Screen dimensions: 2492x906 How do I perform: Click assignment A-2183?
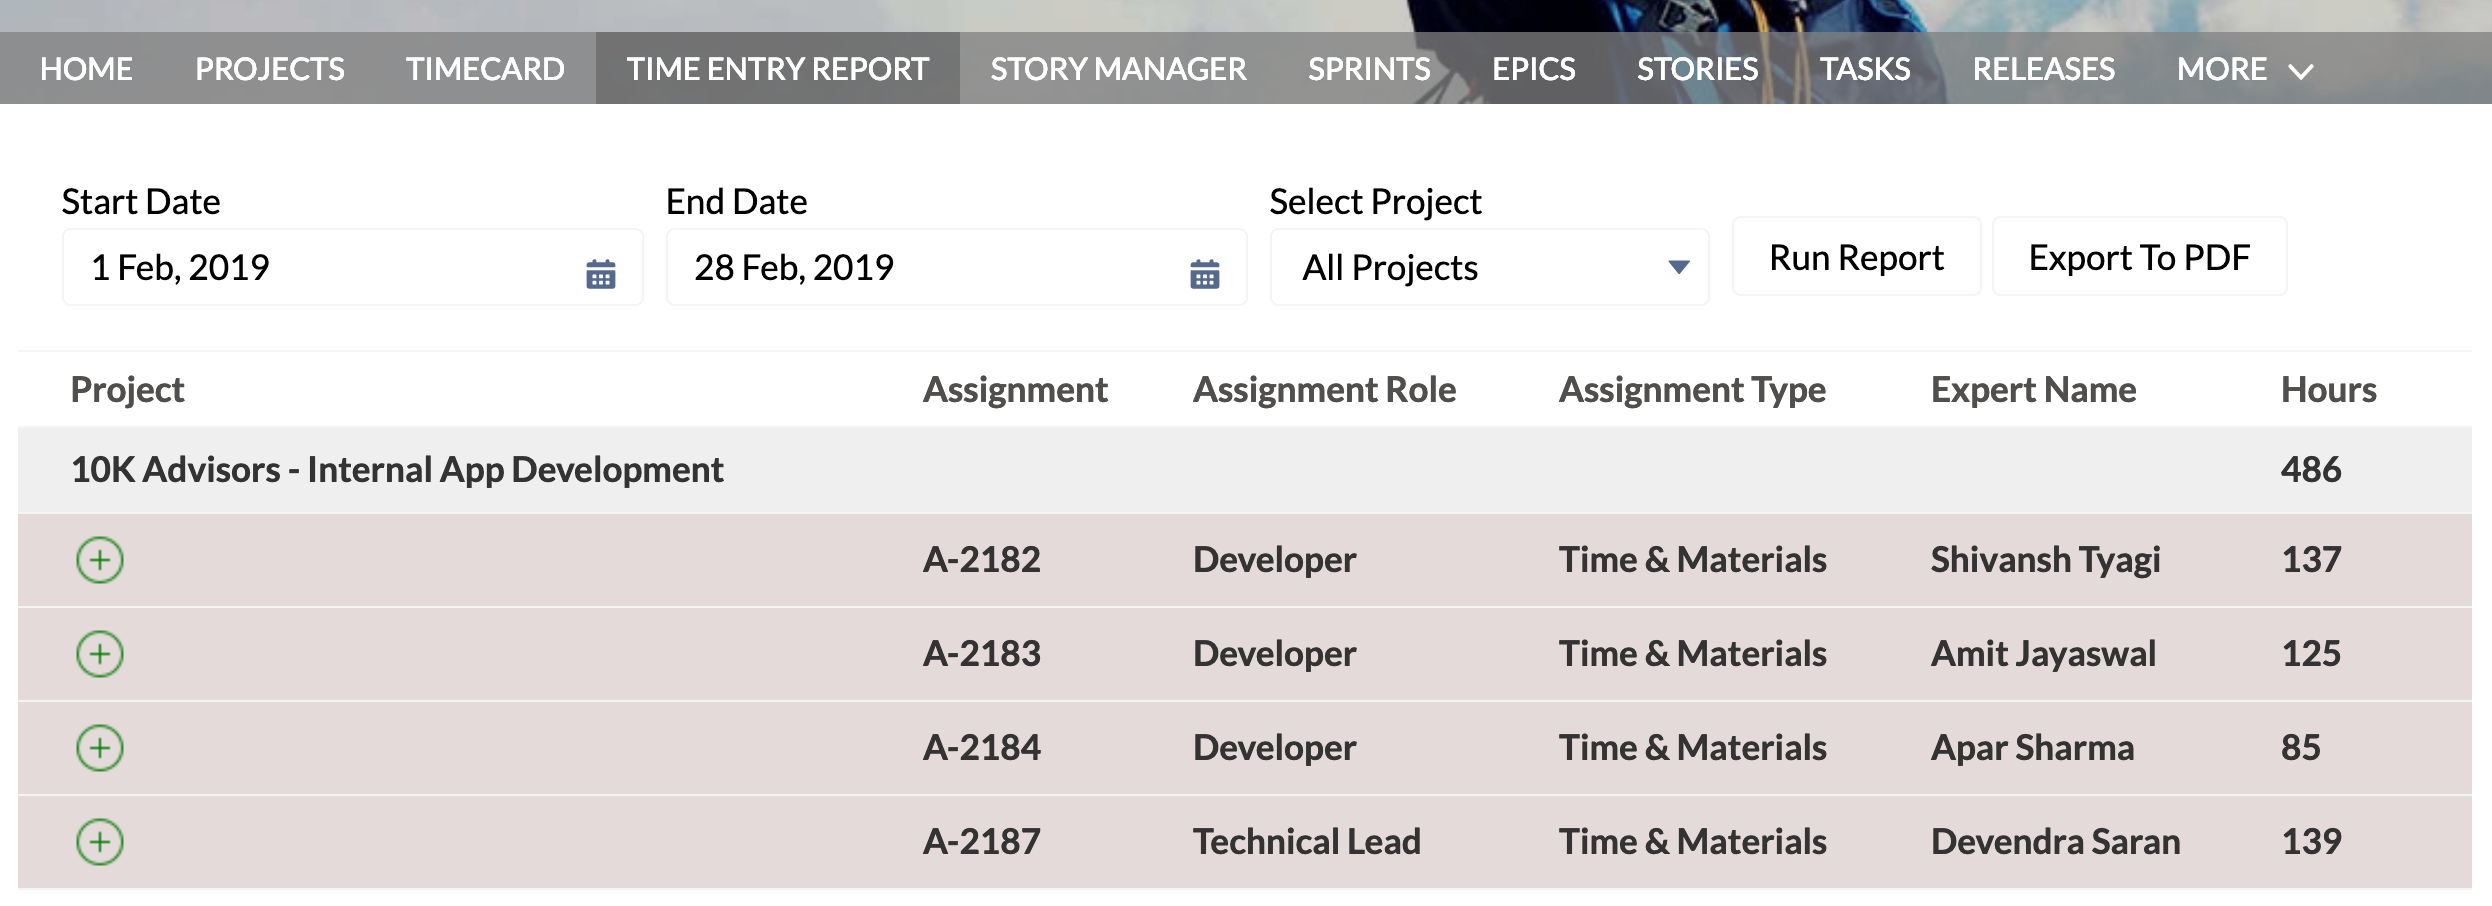982,654
